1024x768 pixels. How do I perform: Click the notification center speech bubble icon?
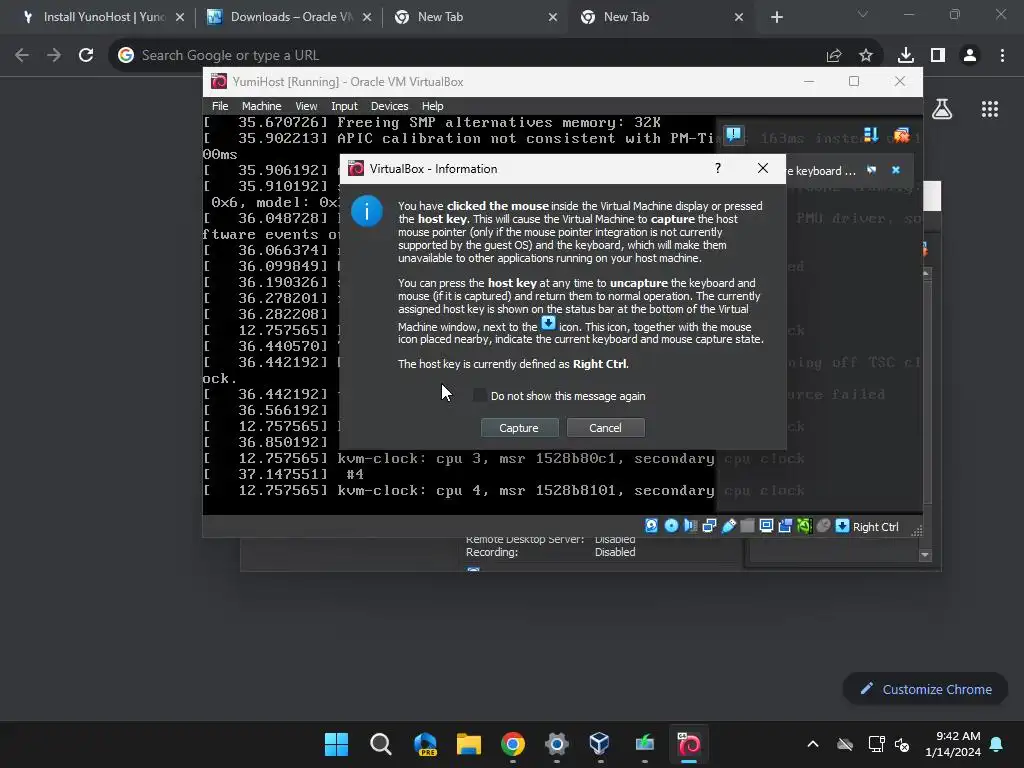click(x=733, y=135)
